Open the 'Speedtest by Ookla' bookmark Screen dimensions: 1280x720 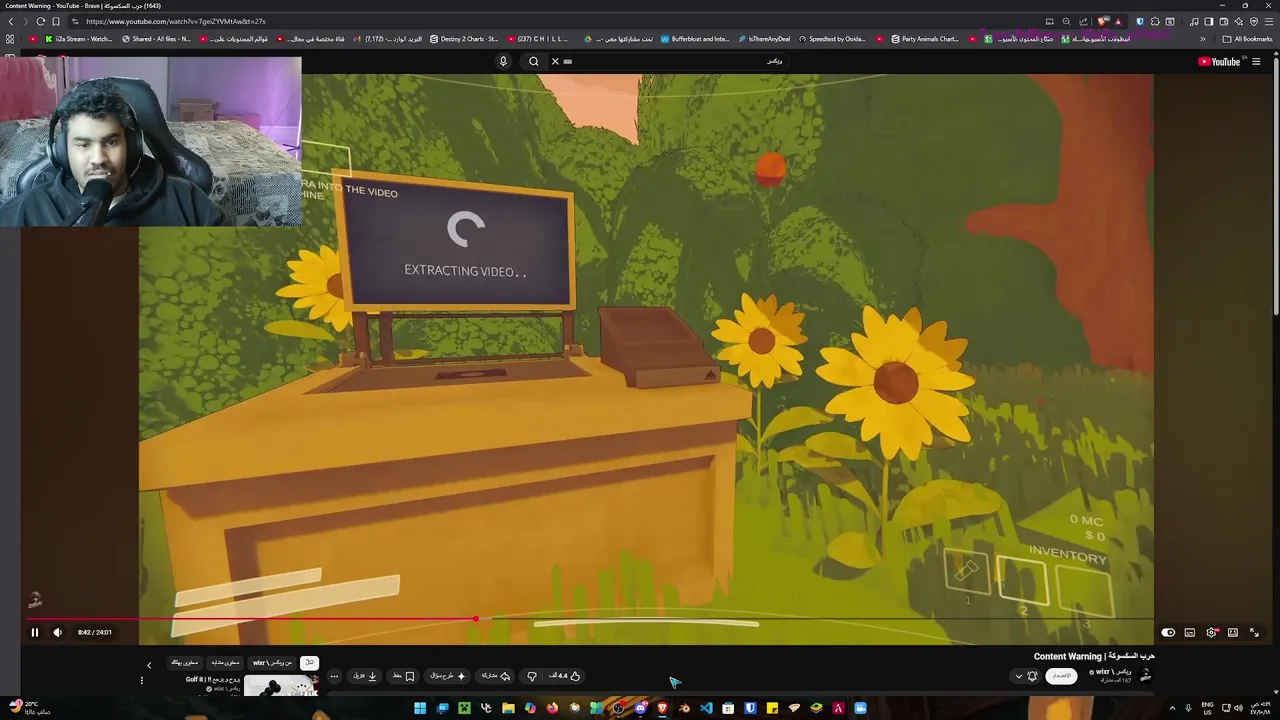(x=832, y=39)
